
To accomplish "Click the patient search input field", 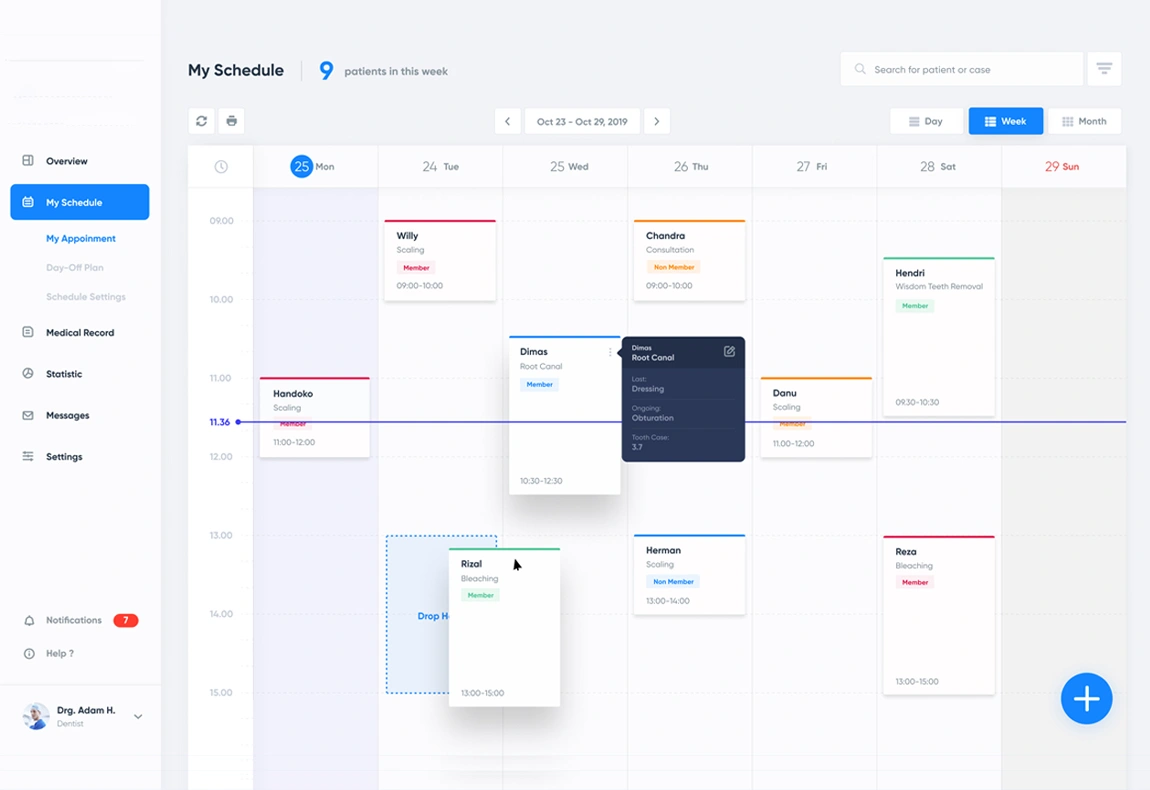I will (960, 68).
